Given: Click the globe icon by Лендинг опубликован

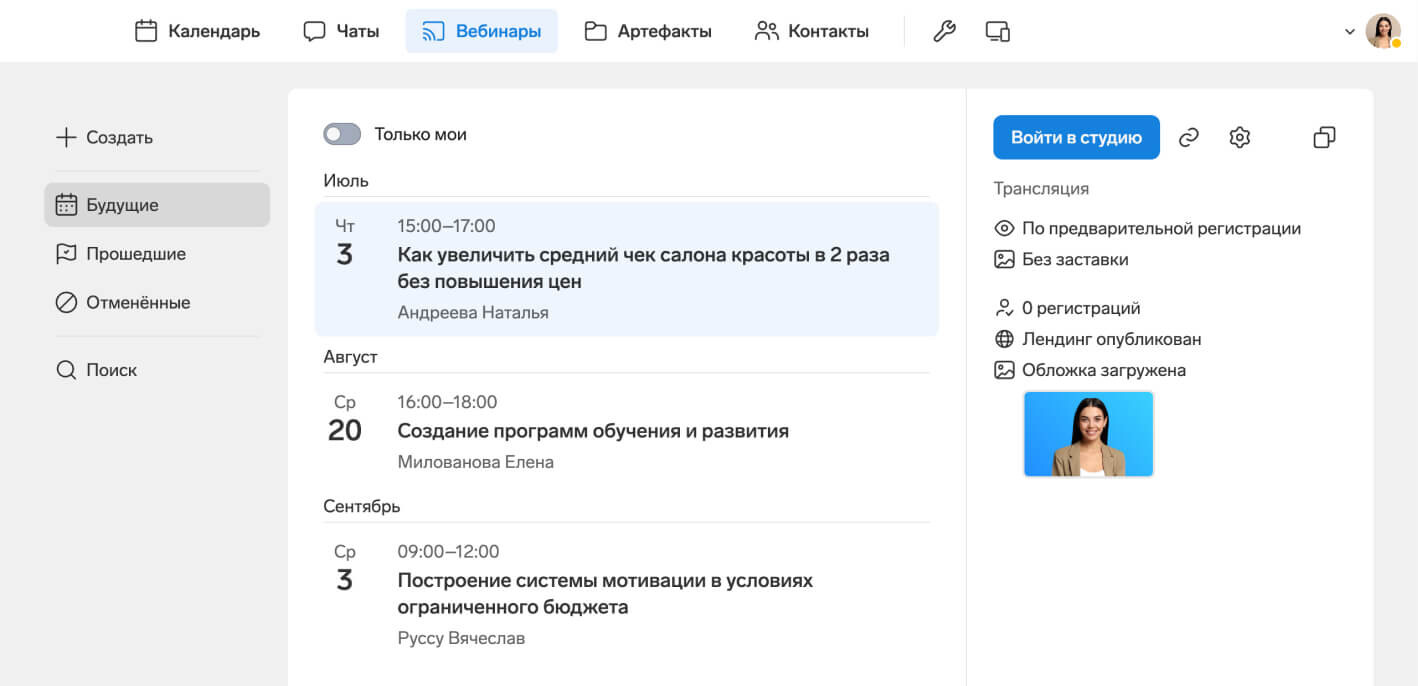Looking at the screenshot, I should 1004,340.
